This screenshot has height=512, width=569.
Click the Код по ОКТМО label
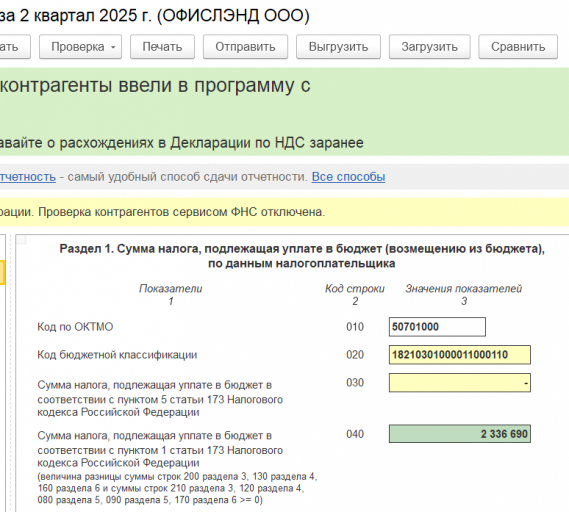click(75, 327)
